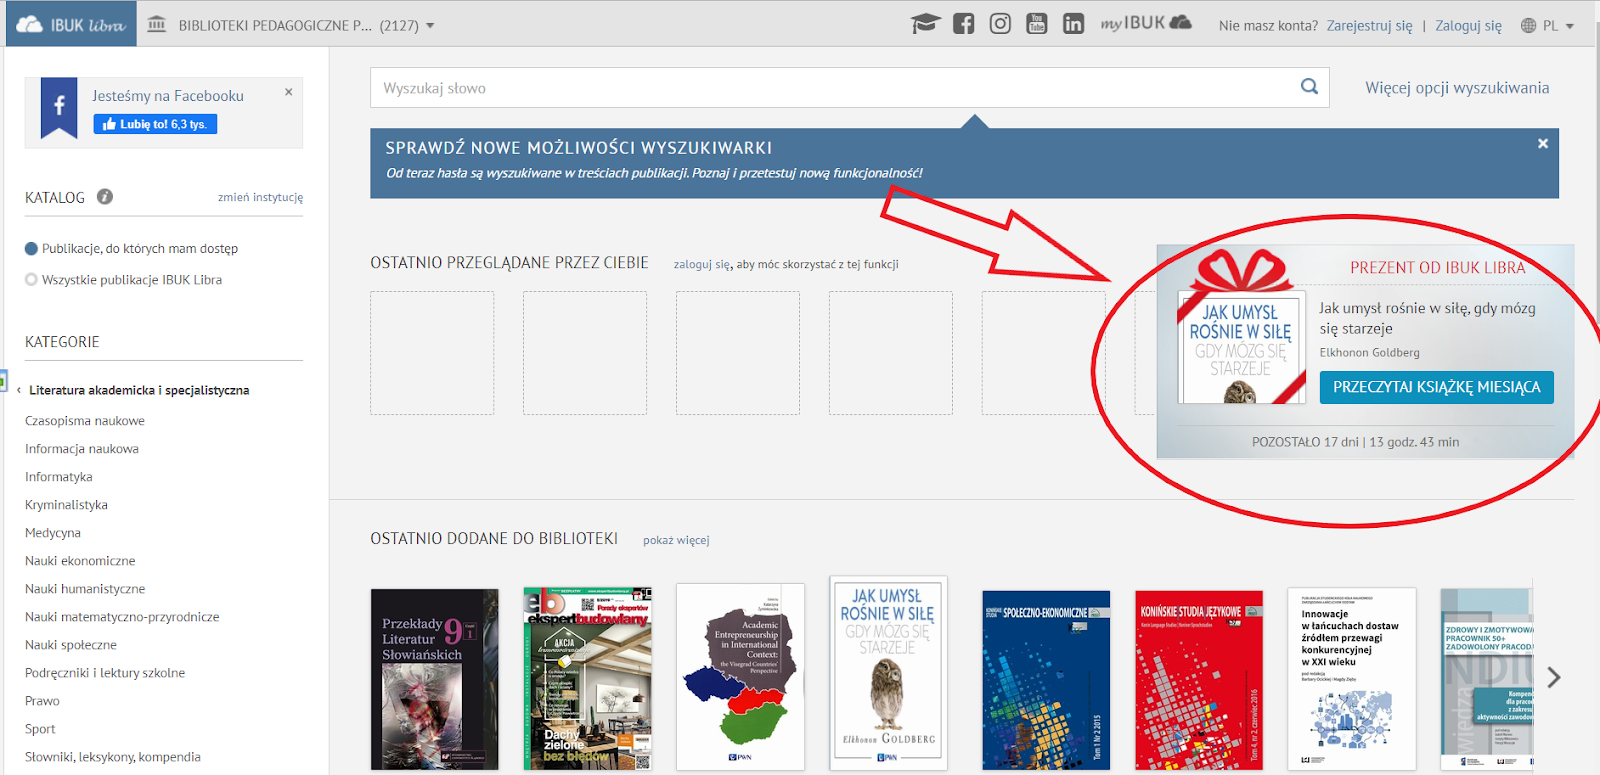The width and height of the screenshot is (1600, 775).
Task: Open 'Zdrowy i zmotywowany pracownik 50+' cover
Action: tap(1486, 679)
